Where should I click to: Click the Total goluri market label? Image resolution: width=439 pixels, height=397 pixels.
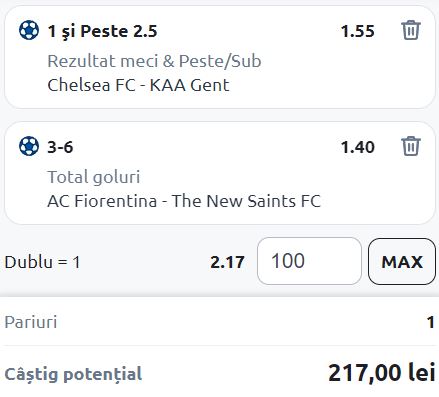click(x=94, y=177)
